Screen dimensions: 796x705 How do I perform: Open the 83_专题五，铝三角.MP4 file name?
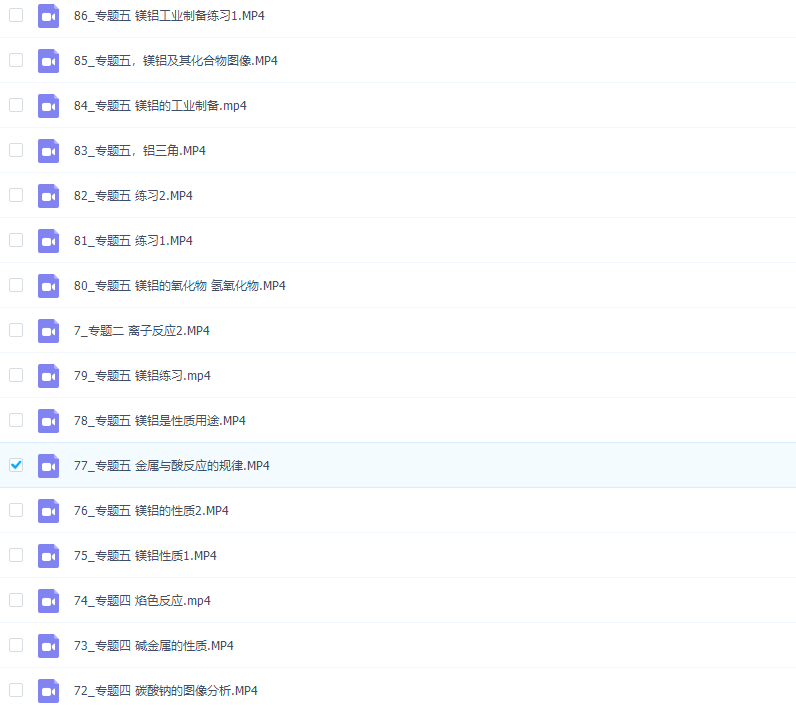coord(139,151)
